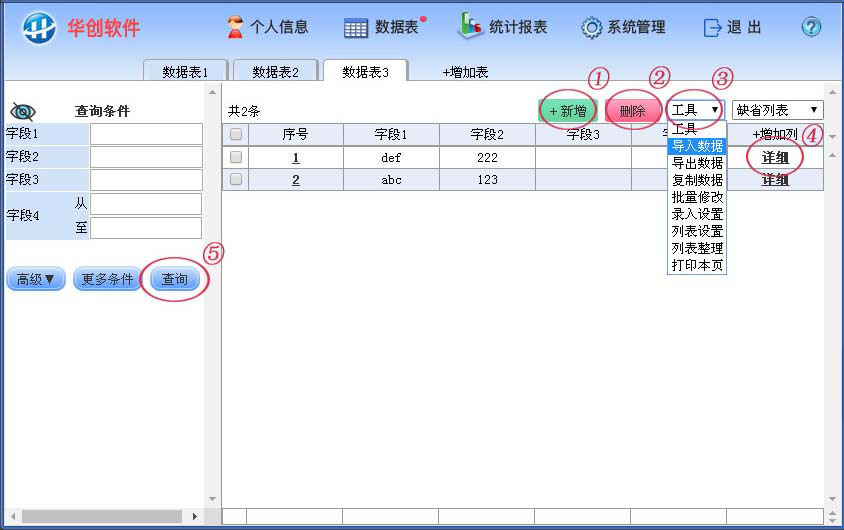Click +增加列 to add a column

[775, 135]
